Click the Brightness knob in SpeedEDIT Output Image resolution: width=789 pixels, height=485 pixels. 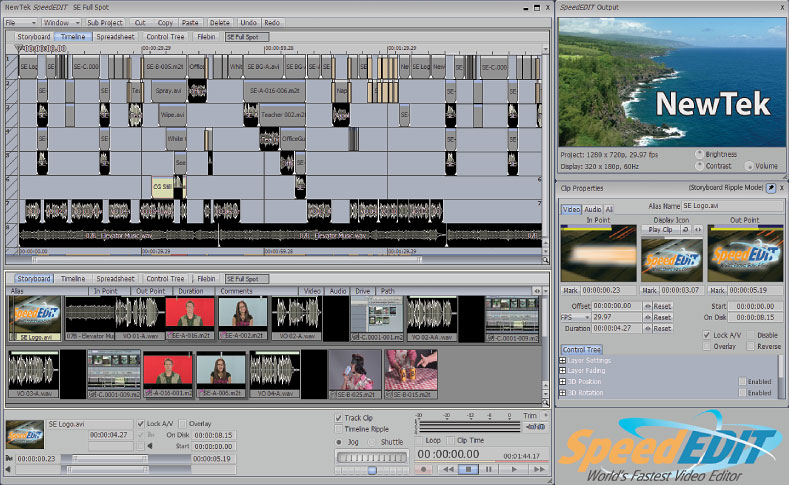click(x=699, y=154)
